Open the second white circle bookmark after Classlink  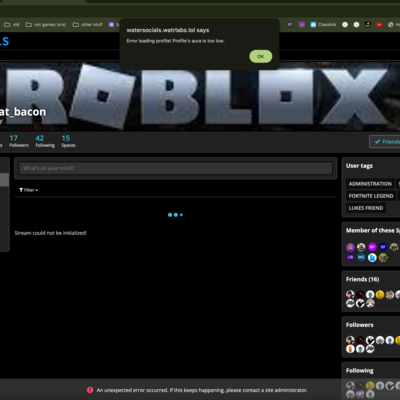(x=356, y=25)
